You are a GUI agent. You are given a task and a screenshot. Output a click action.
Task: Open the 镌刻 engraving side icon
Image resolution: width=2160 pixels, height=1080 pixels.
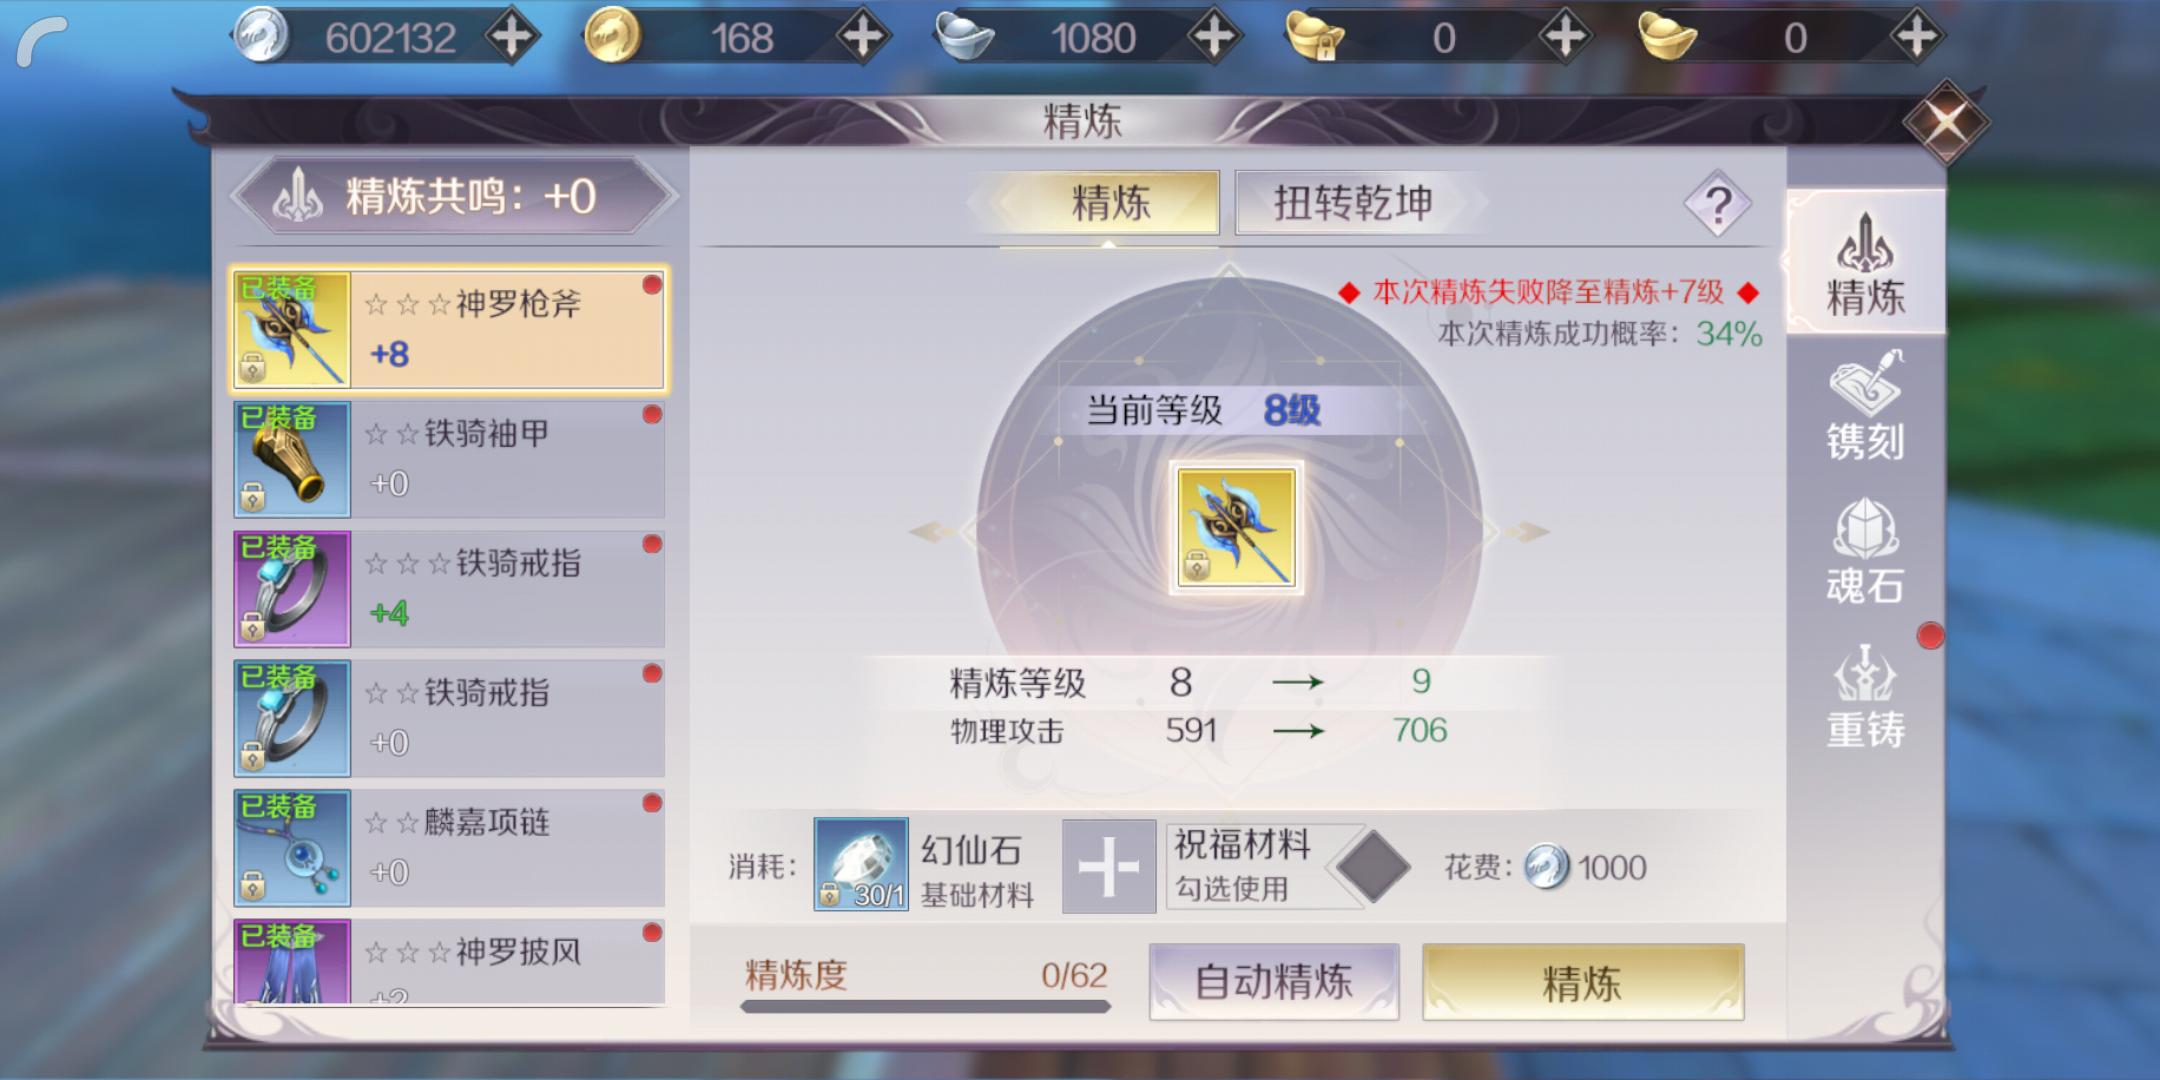(1865, 406)
